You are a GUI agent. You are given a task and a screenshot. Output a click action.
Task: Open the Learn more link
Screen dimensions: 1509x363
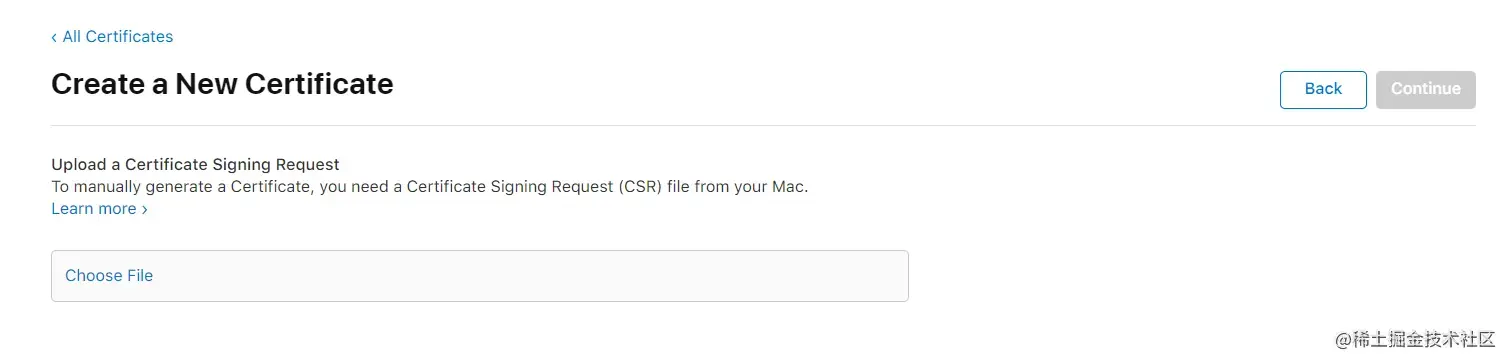(x=99, y=209)
